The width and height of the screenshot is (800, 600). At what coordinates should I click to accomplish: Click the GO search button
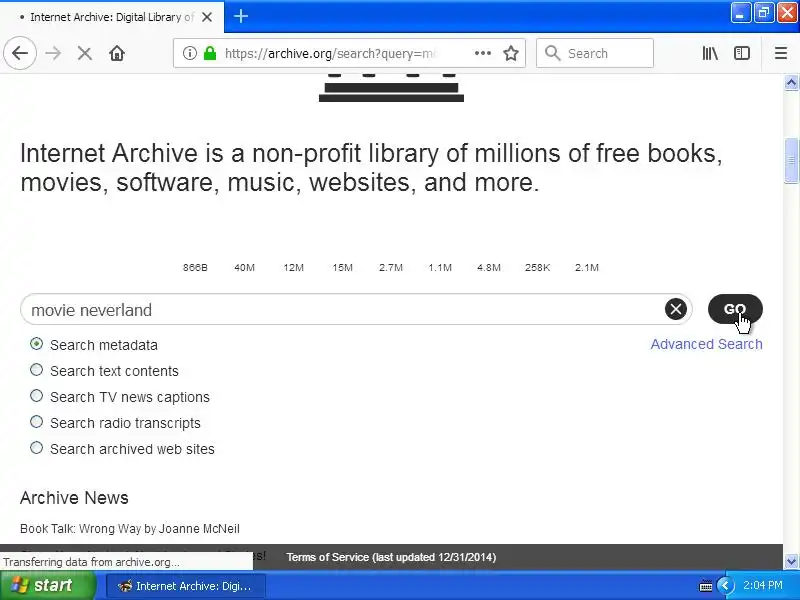coord(735,309)
